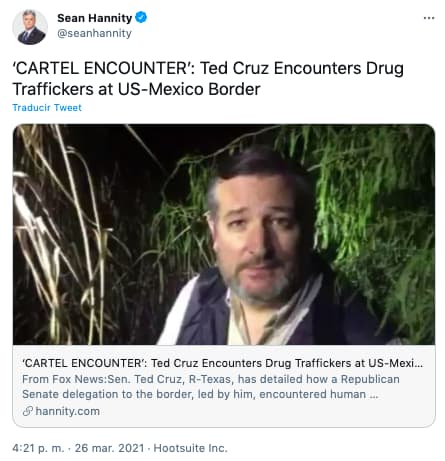Click the Sean Hannity display name
The height and width of the screenshot is (461, 445).
click(x=95, y=18)
